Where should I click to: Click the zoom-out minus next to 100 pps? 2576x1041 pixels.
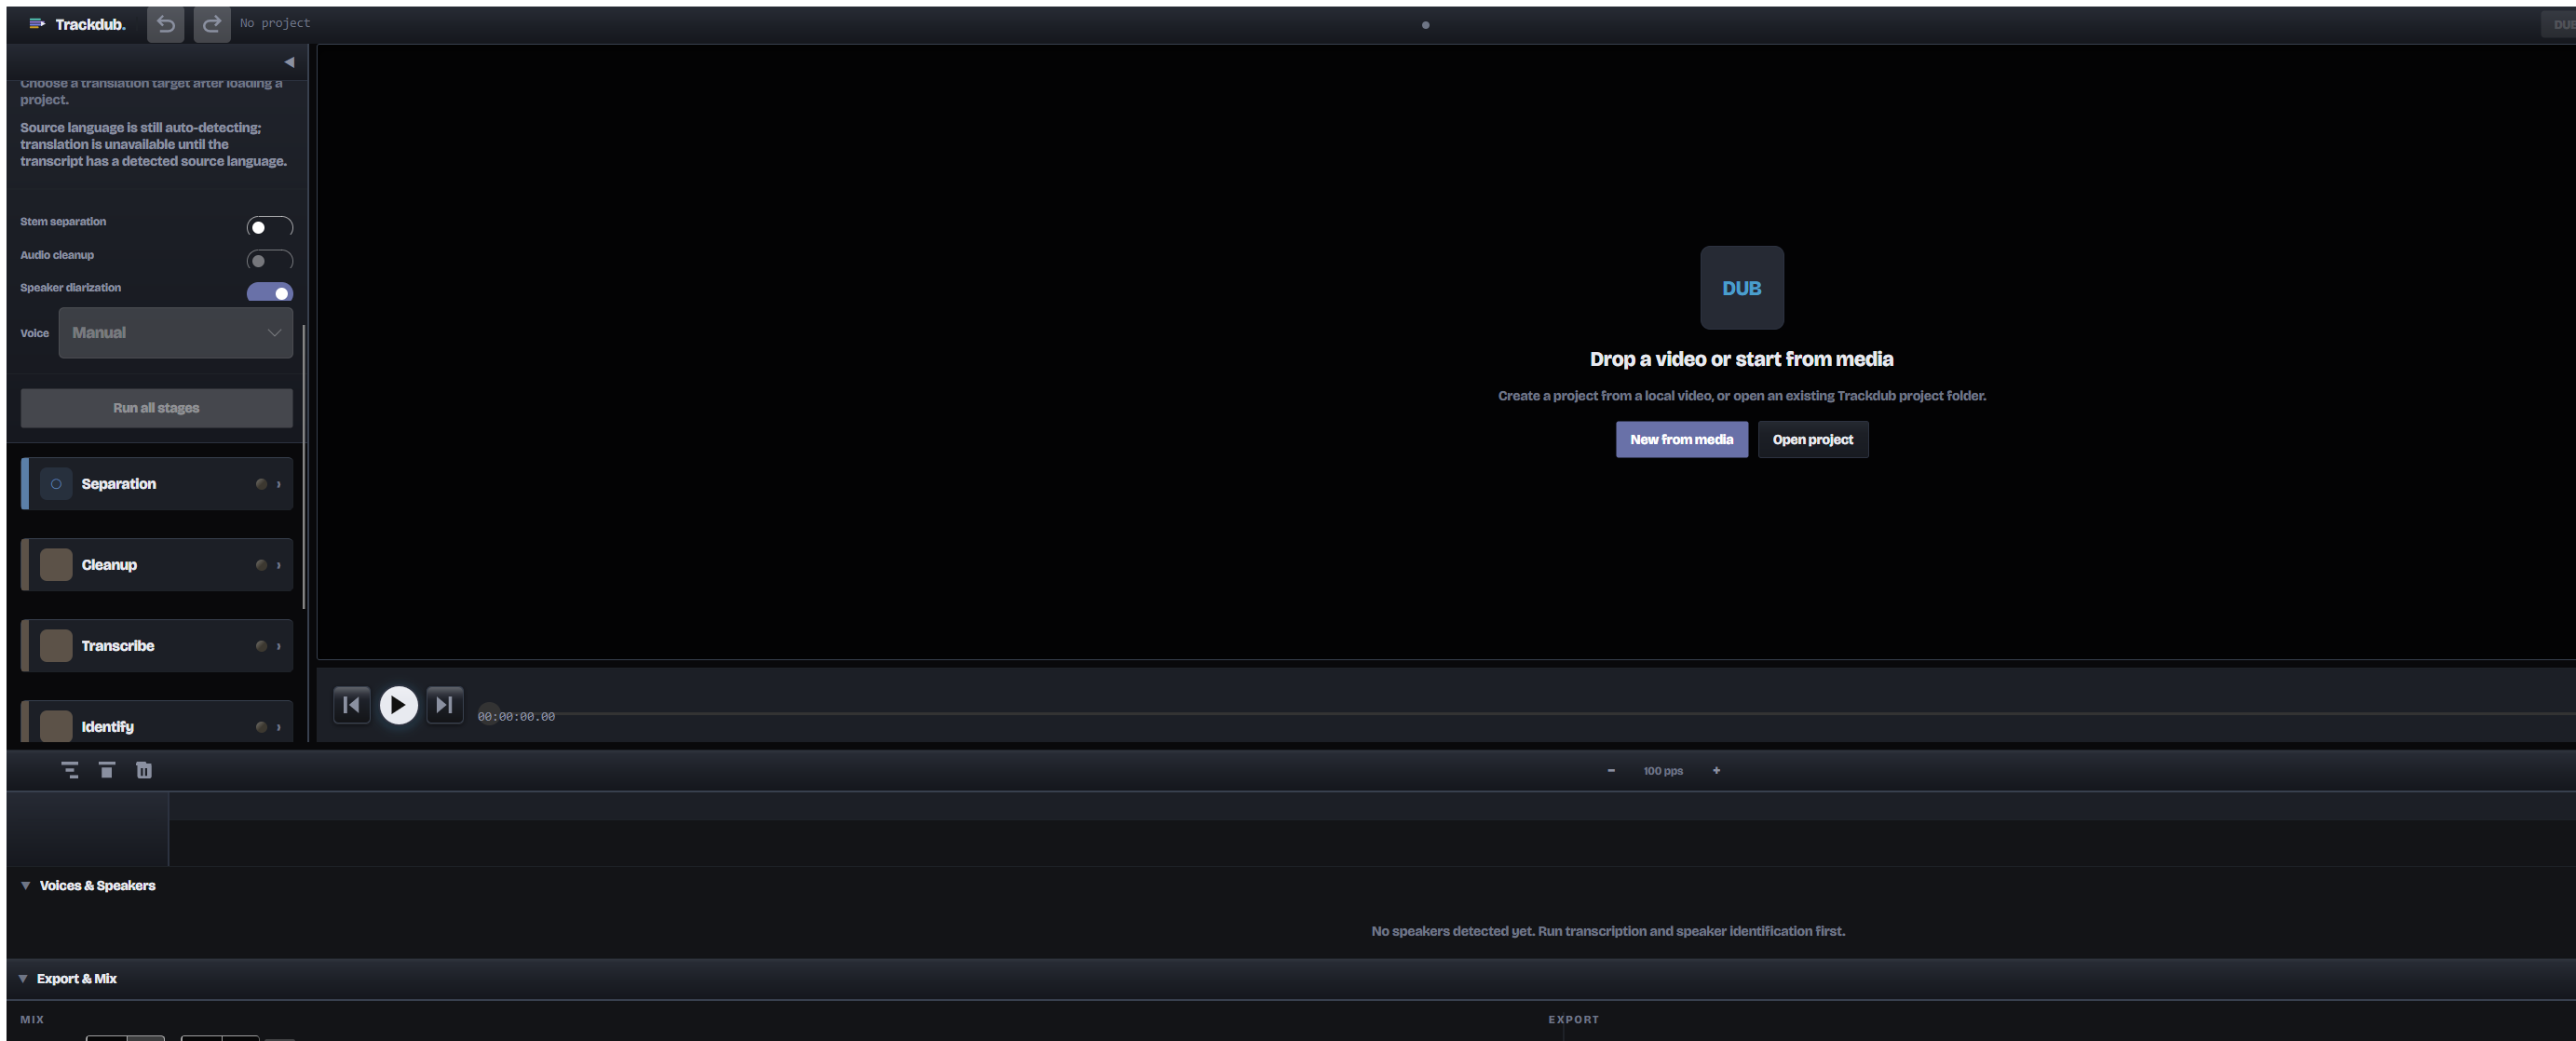[1611, 770]
